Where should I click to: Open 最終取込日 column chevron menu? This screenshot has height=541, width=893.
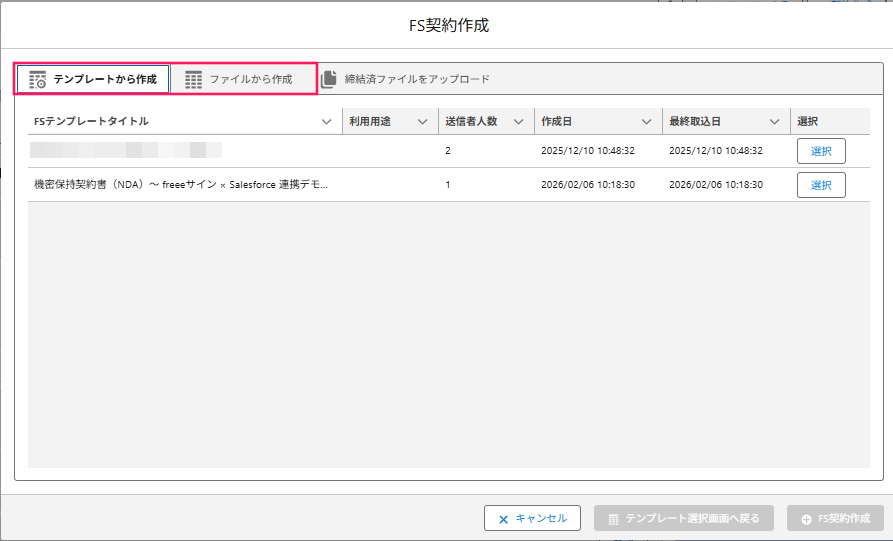point(775,121)
